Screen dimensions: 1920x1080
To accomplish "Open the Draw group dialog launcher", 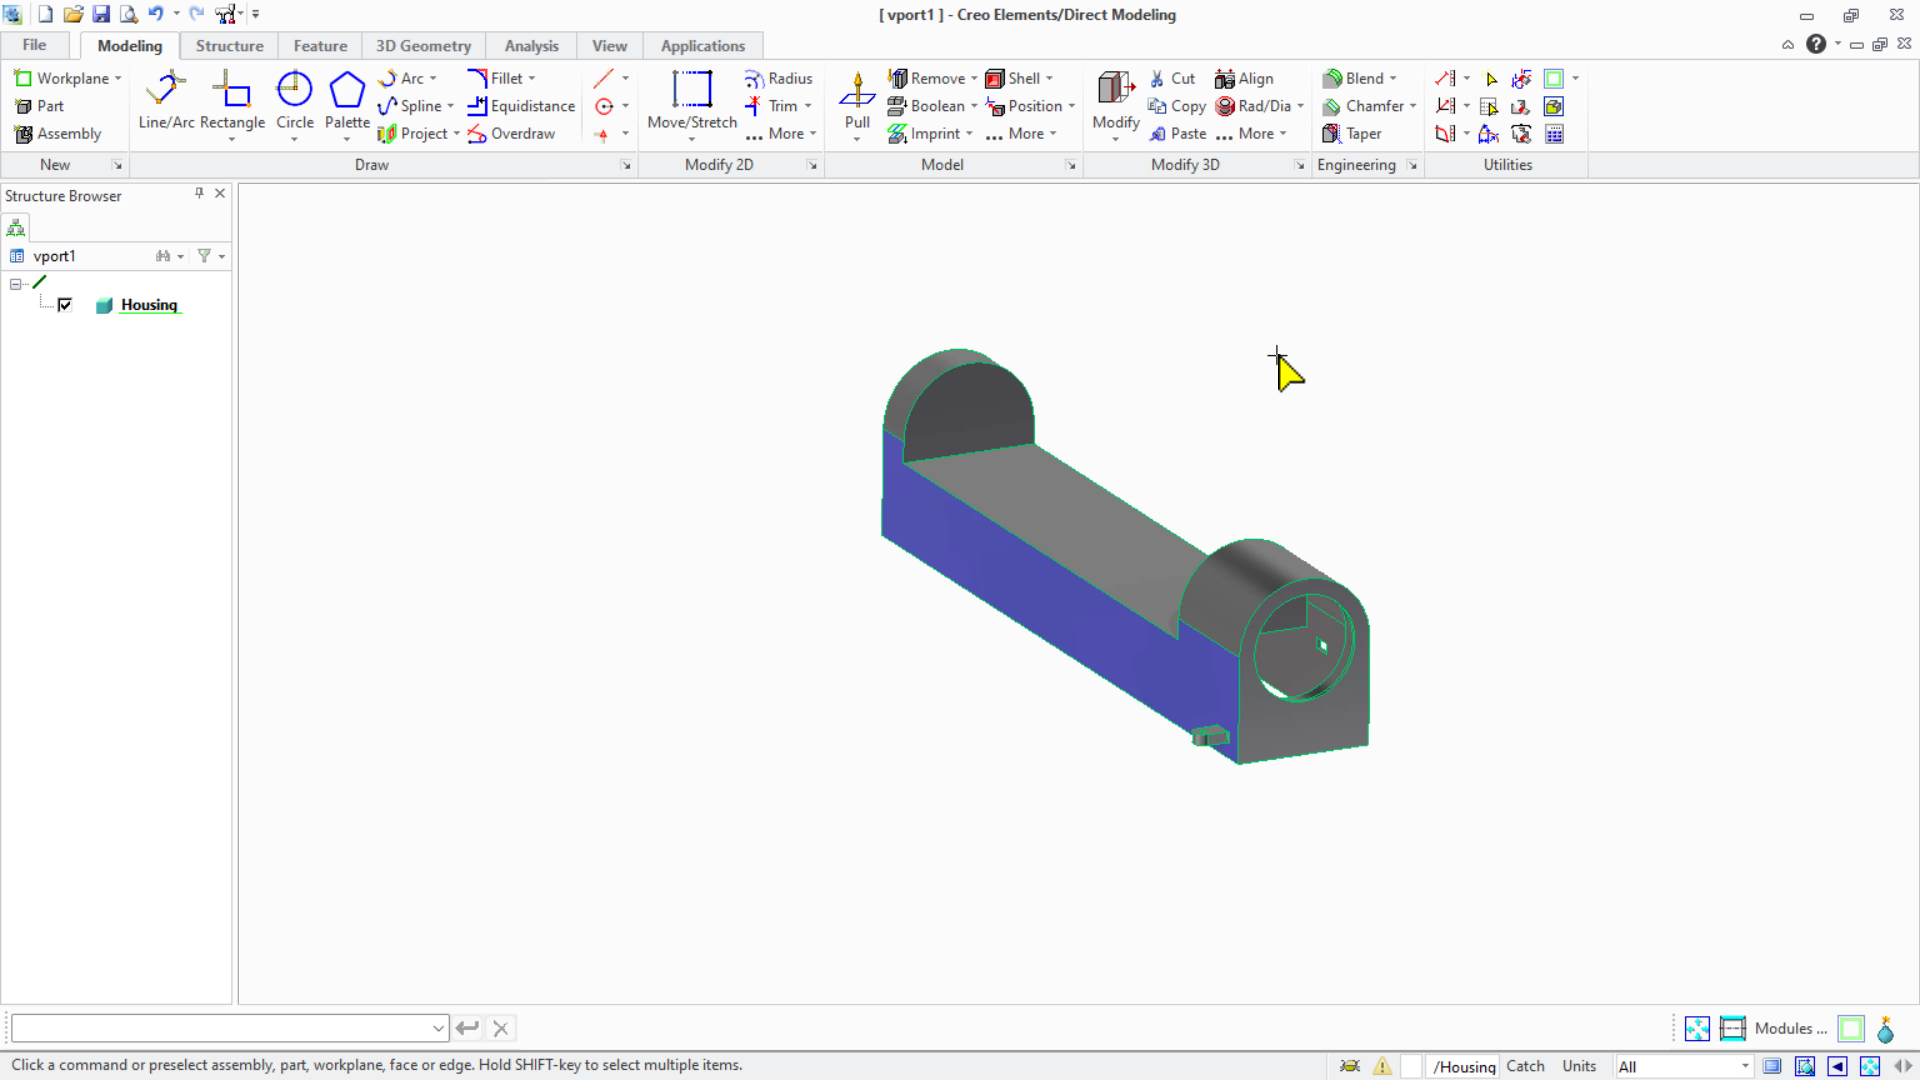I will click(626, 165).
